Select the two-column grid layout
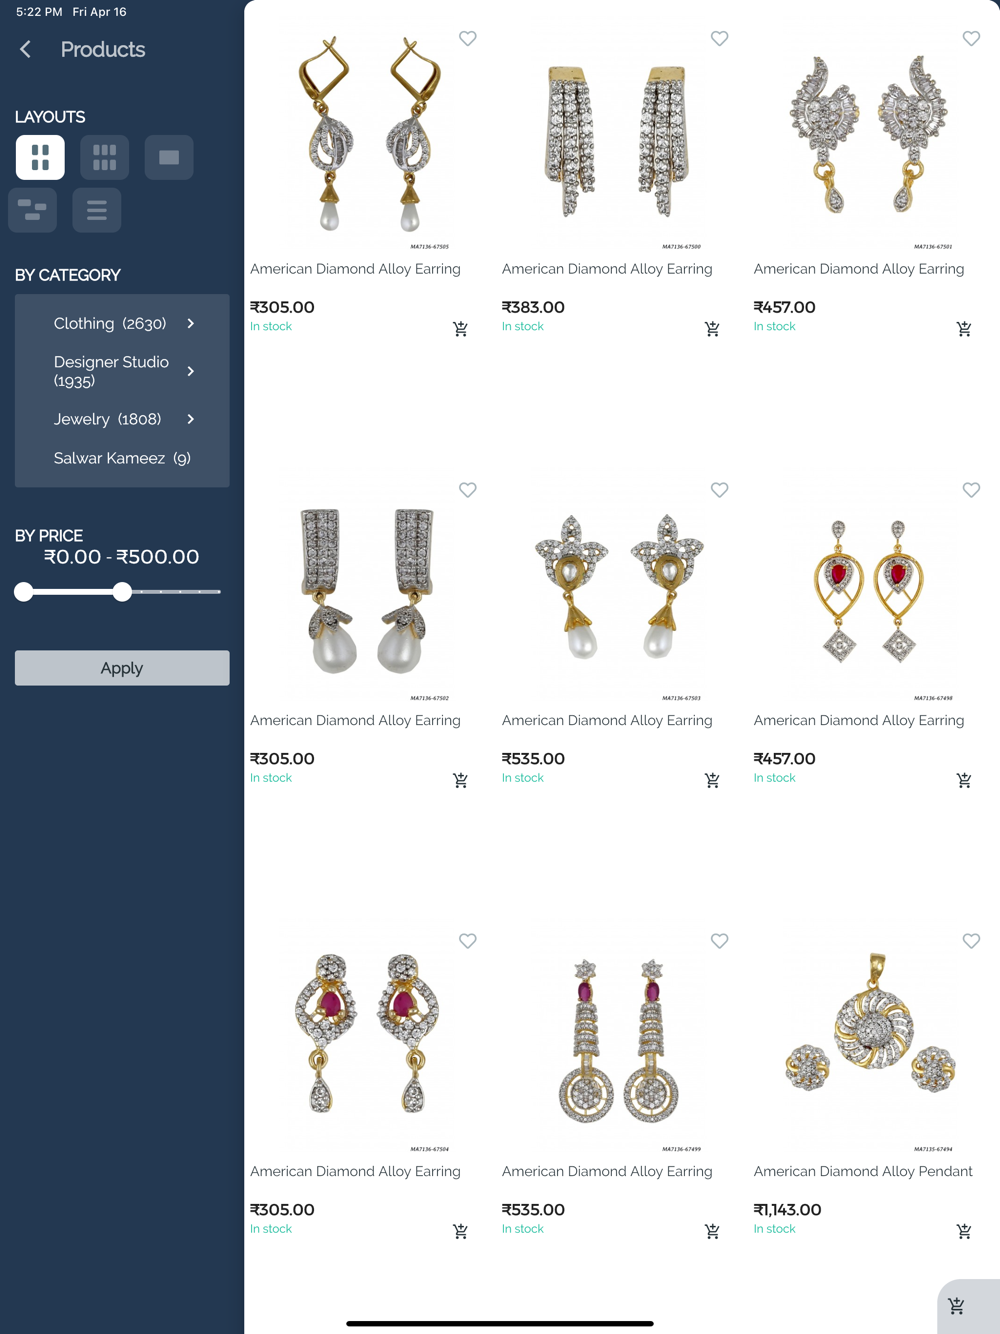The height and width of the screenshot is (1334, 1000). coord(40,157)
